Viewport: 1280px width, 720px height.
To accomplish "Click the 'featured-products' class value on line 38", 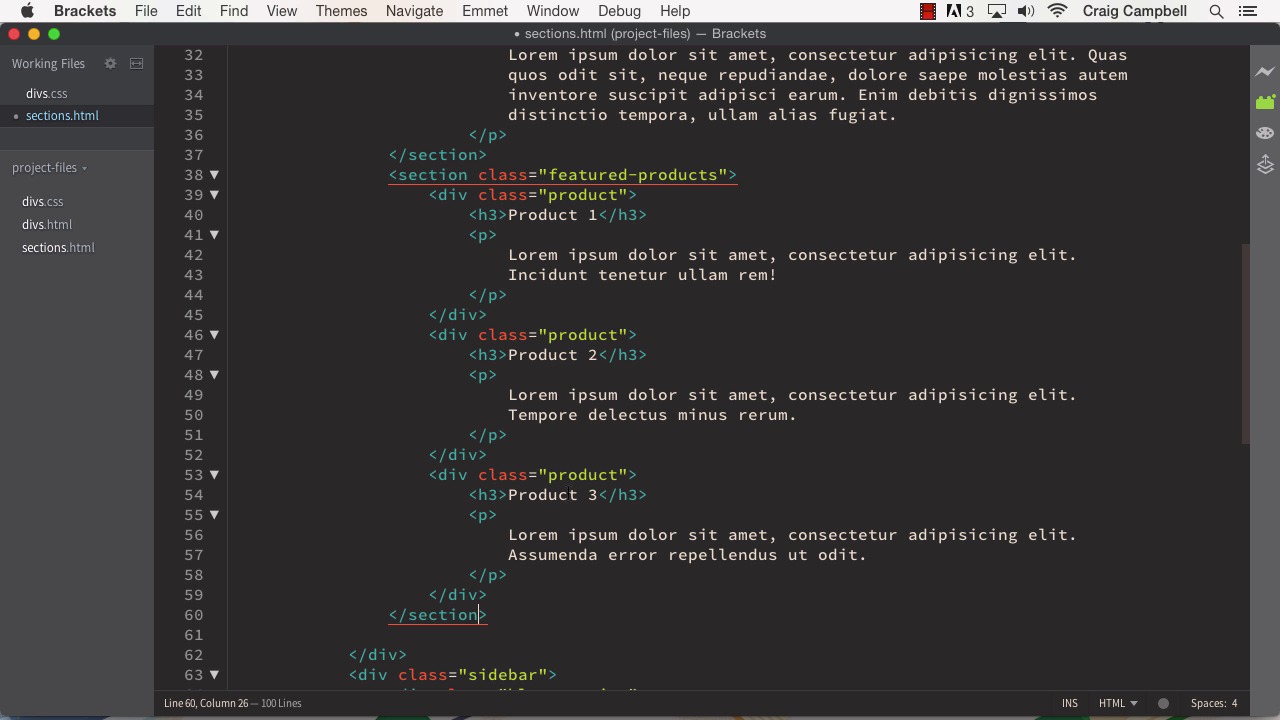I will click(x=633, y=175).
